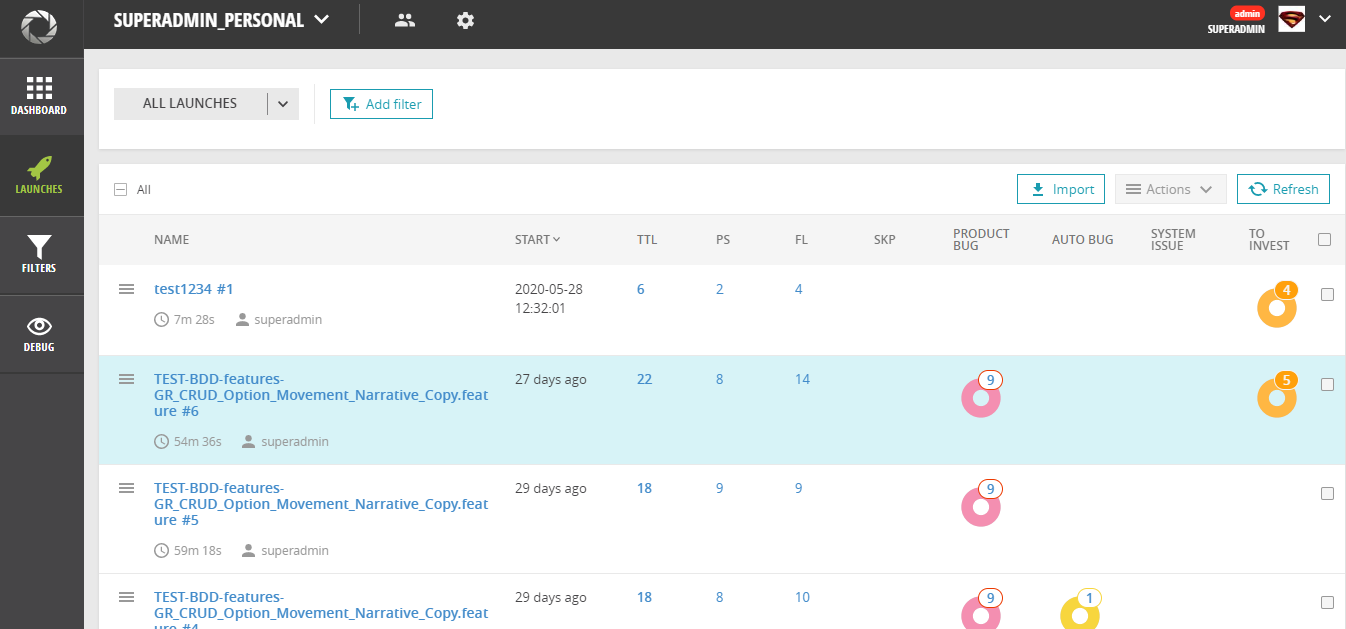Click the SKP column header
The height and width of the screenshot is (629, 1346).
[885, 240]
